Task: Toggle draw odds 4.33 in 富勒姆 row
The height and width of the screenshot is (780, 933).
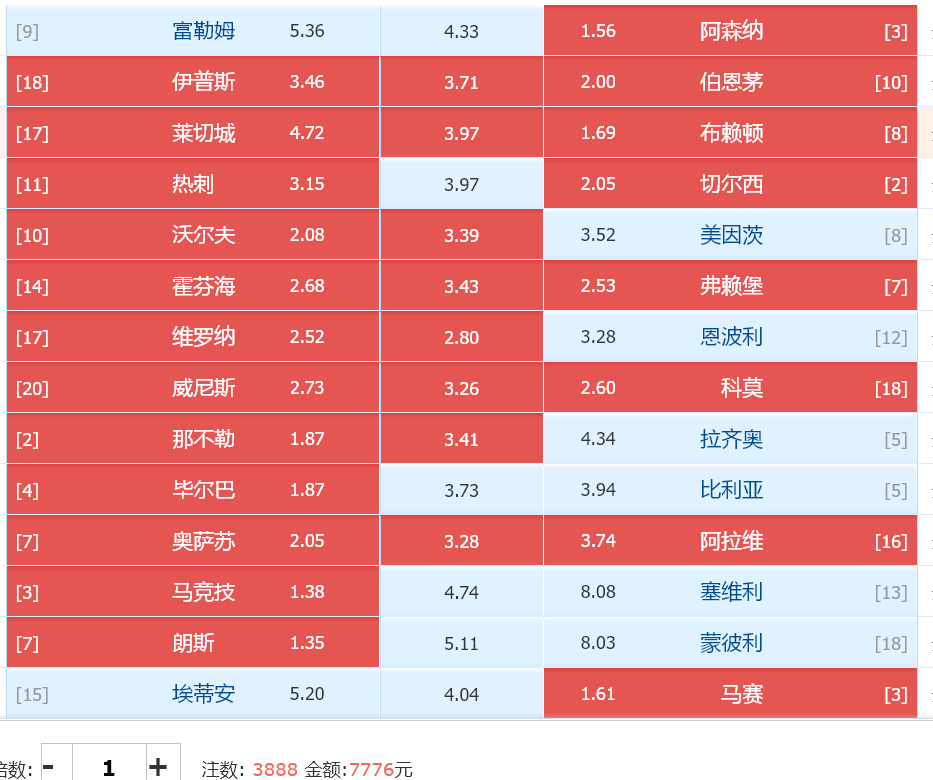Action: [x=462, y=31]
